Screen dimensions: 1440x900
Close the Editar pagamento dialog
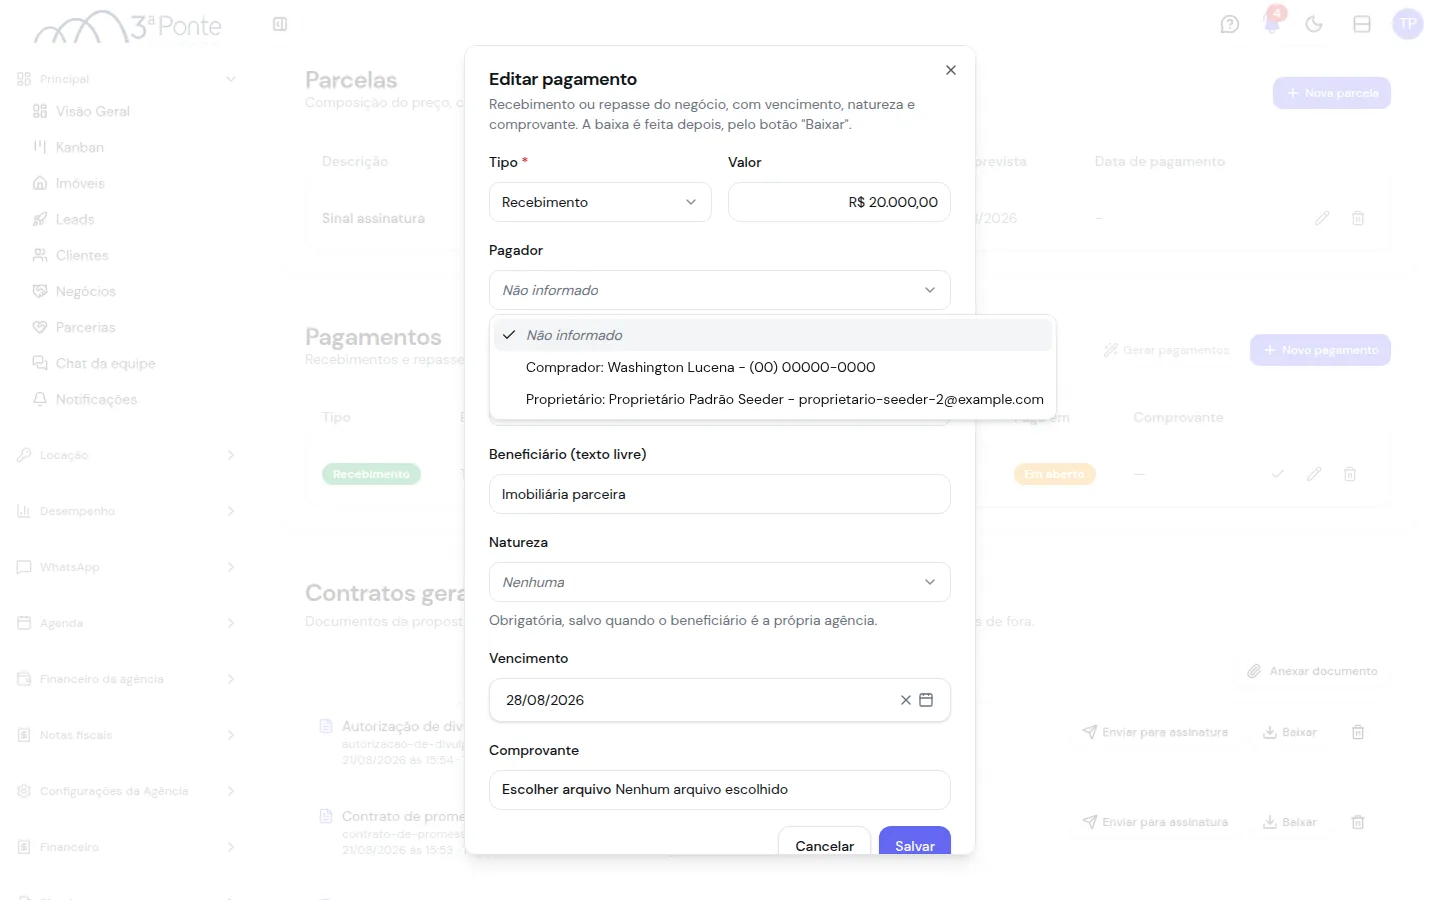tap(951, 70)
